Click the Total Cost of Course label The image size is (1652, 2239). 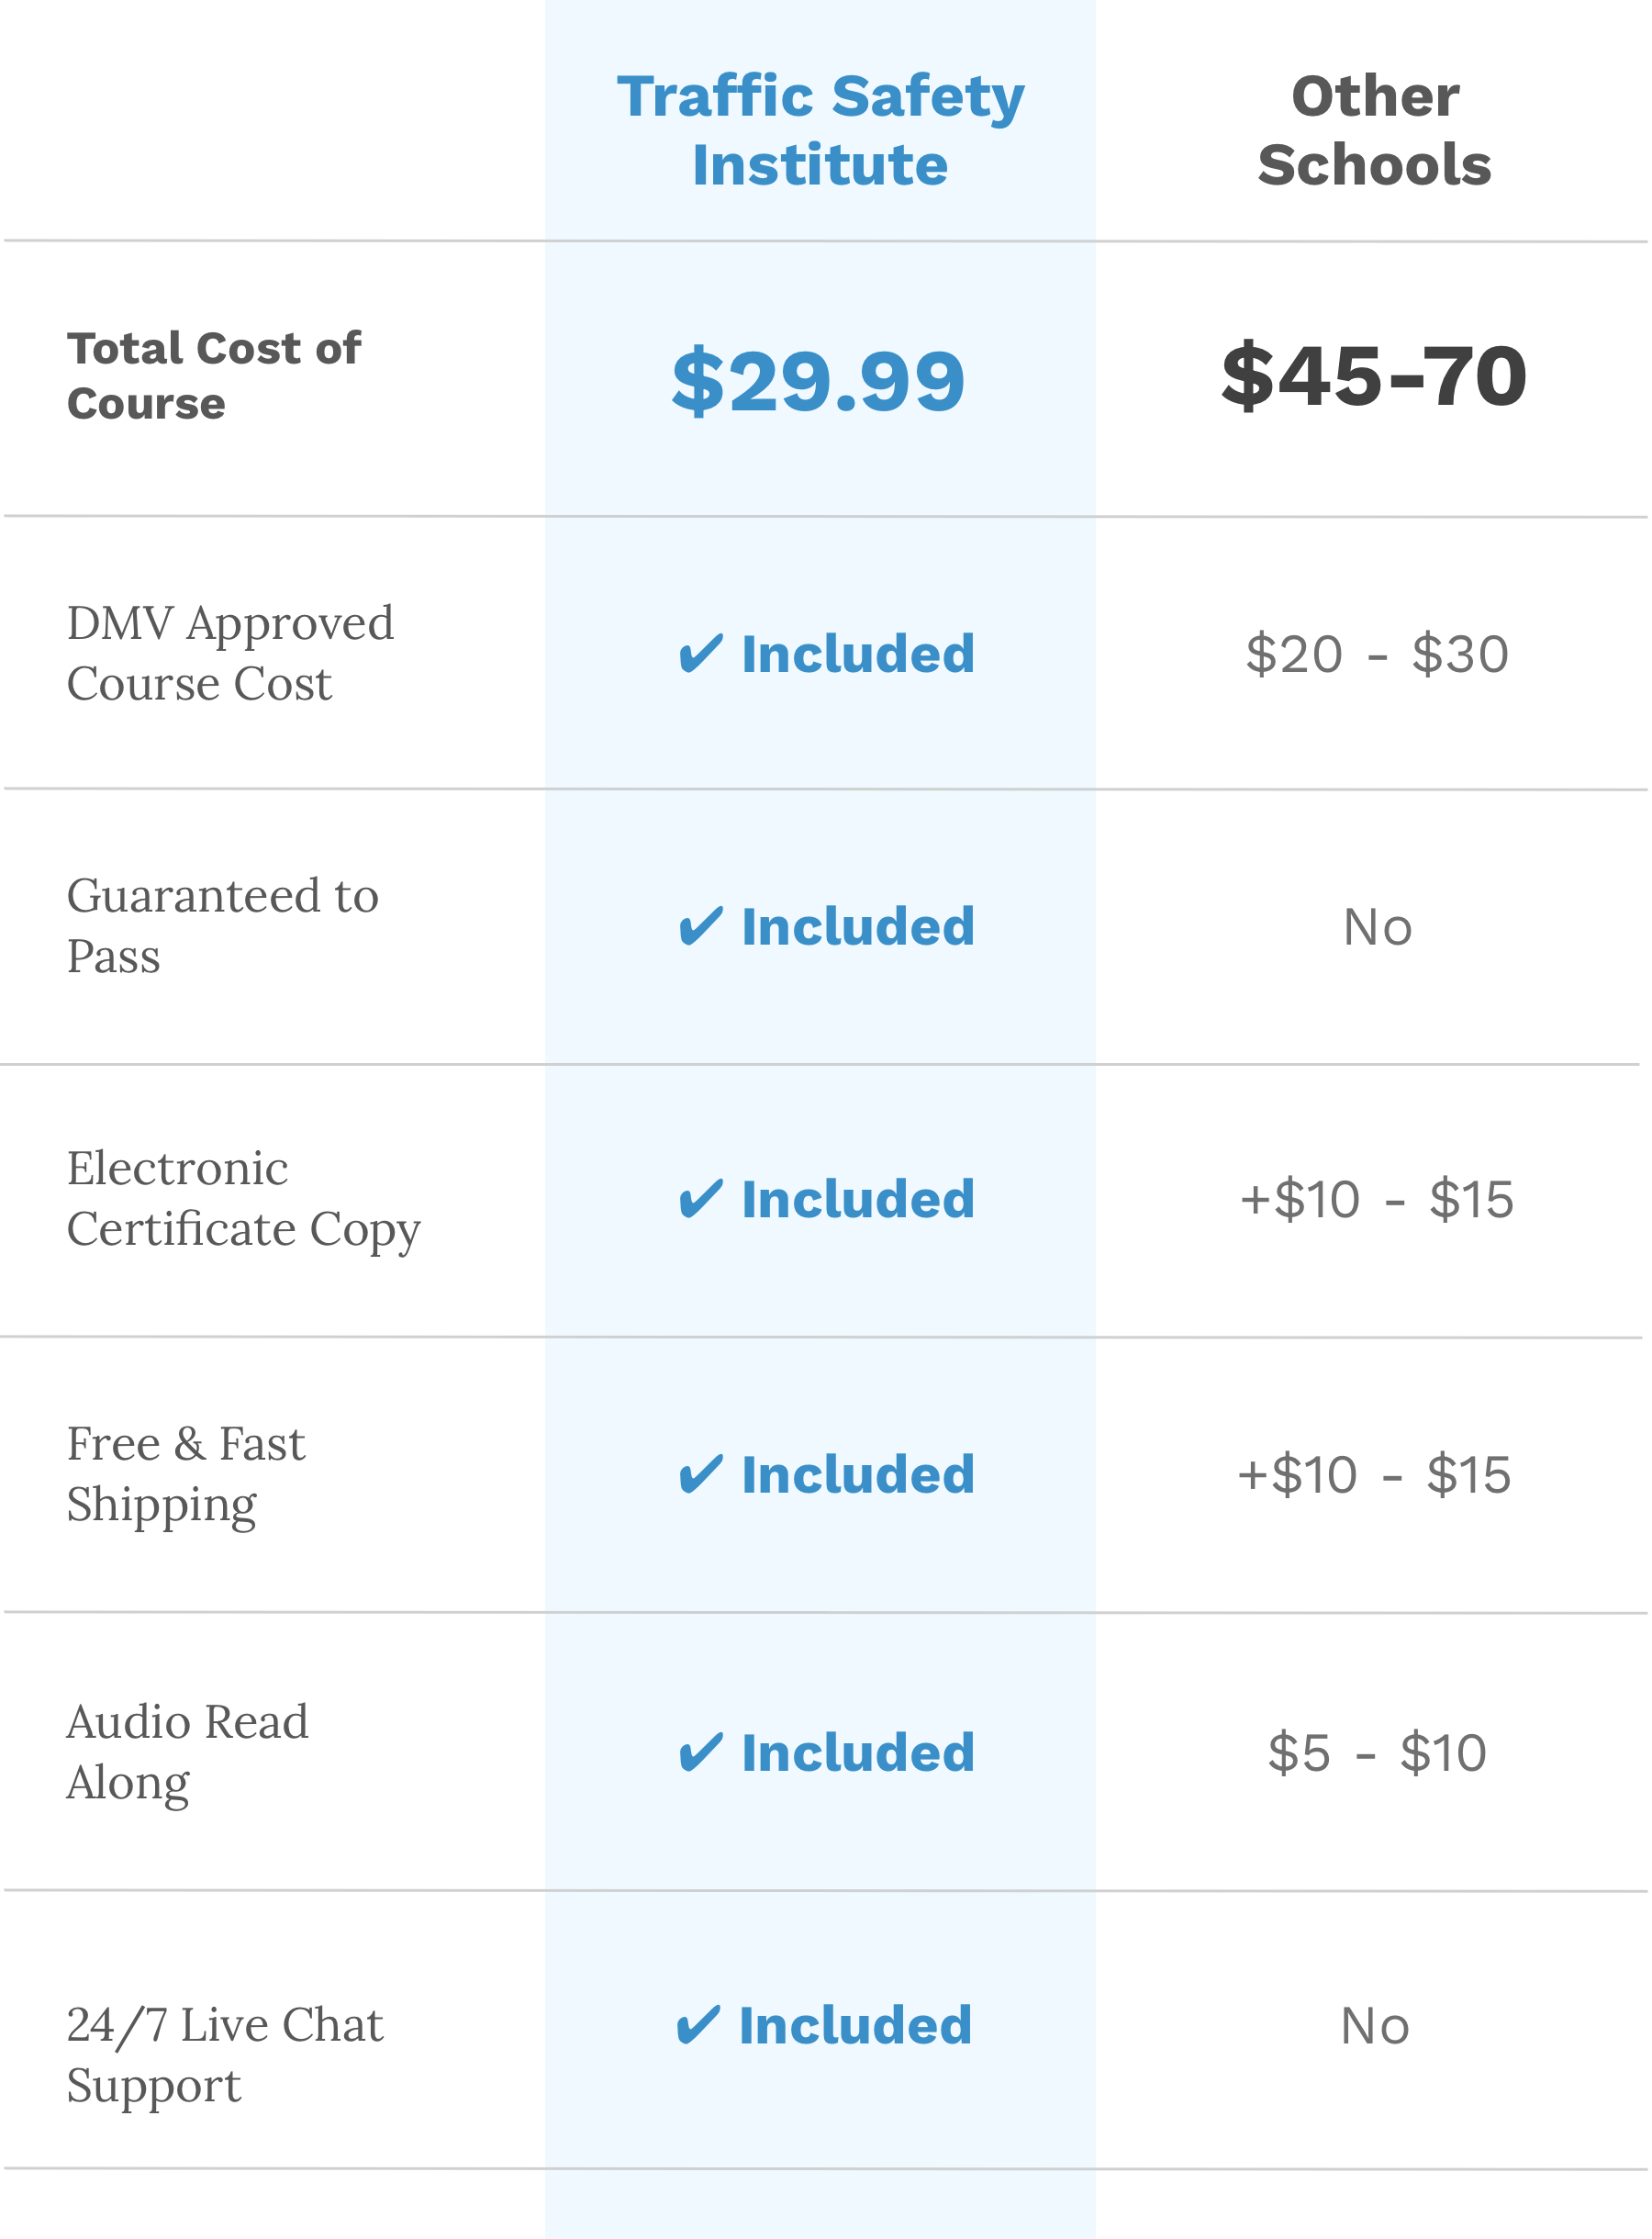(214, 377)
